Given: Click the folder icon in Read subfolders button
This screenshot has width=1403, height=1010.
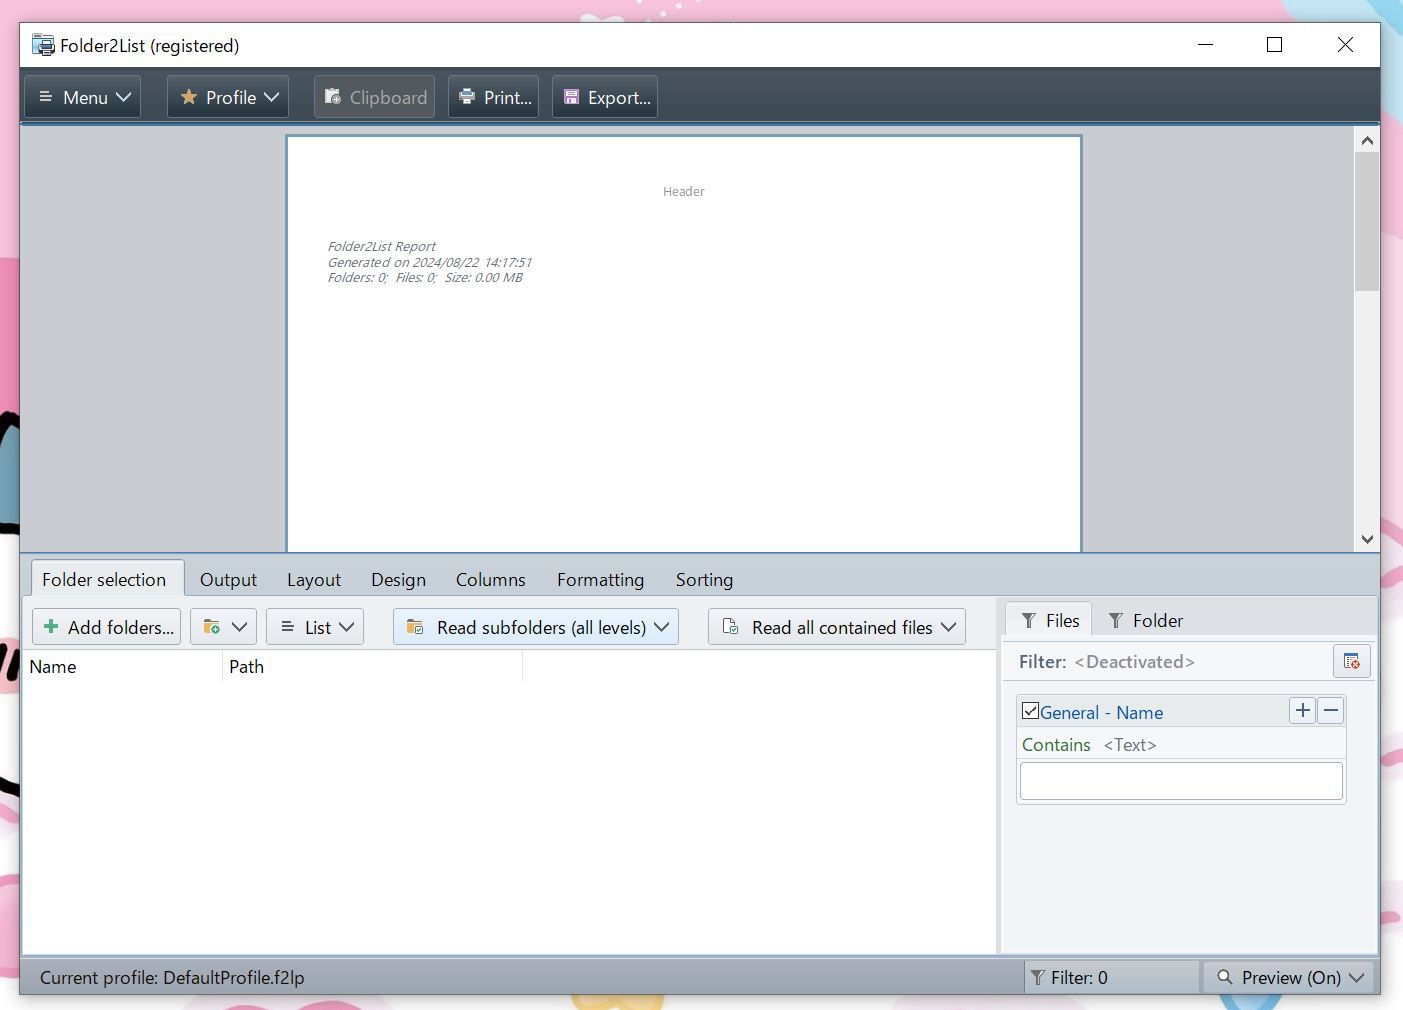Looking at the screenshot, I should tap(414, 626).
